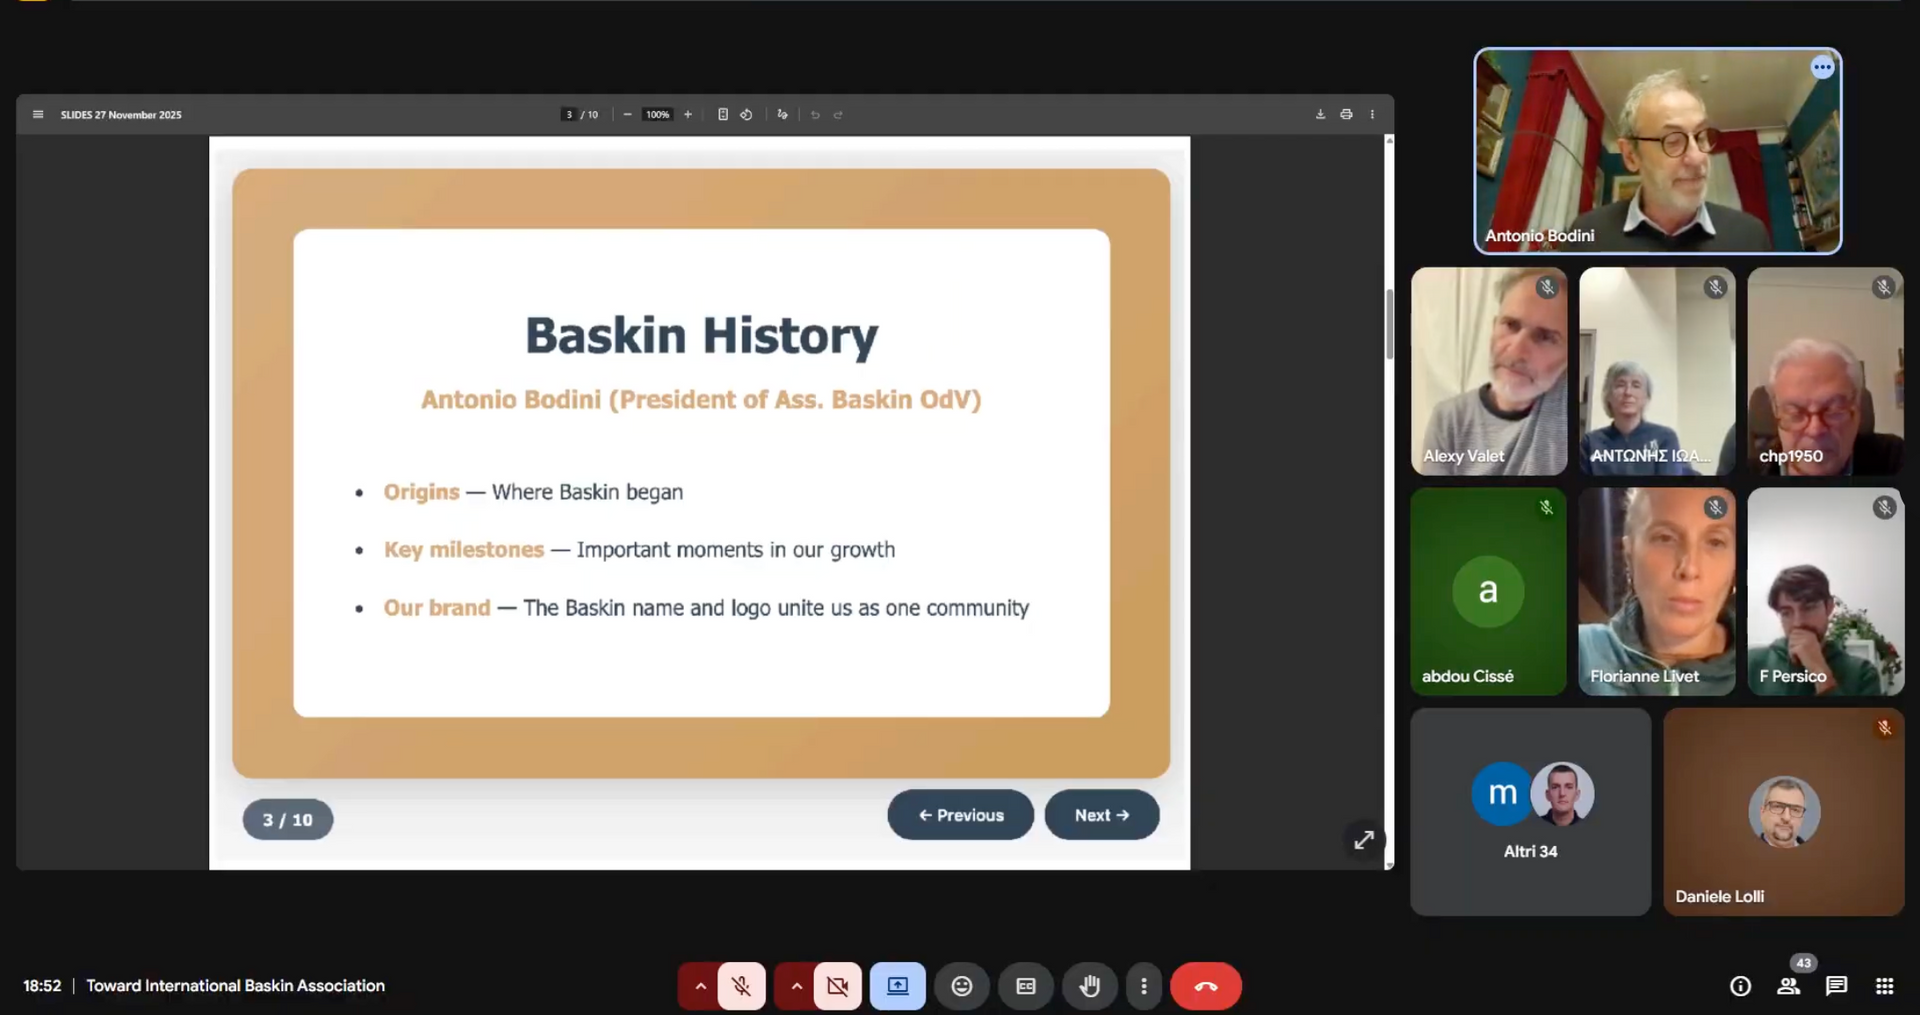
Task: Leave the call with the red hang-up button
Action: point(1206,986)
